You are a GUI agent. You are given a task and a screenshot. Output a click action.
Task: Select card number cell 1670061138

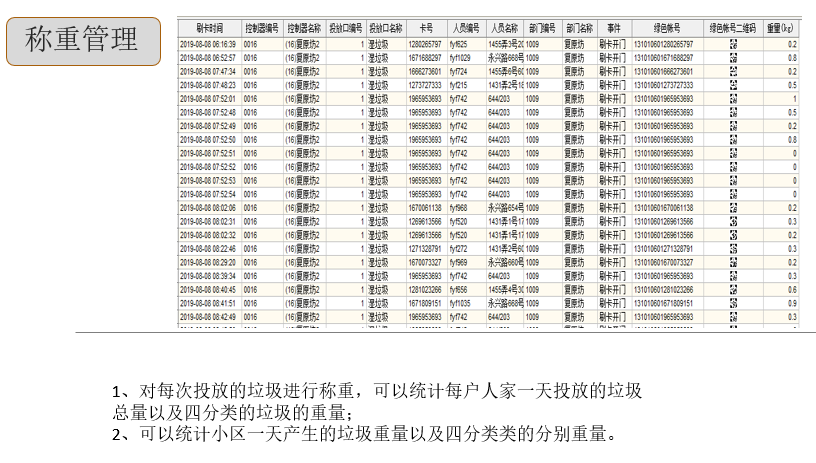pos(425,208)
